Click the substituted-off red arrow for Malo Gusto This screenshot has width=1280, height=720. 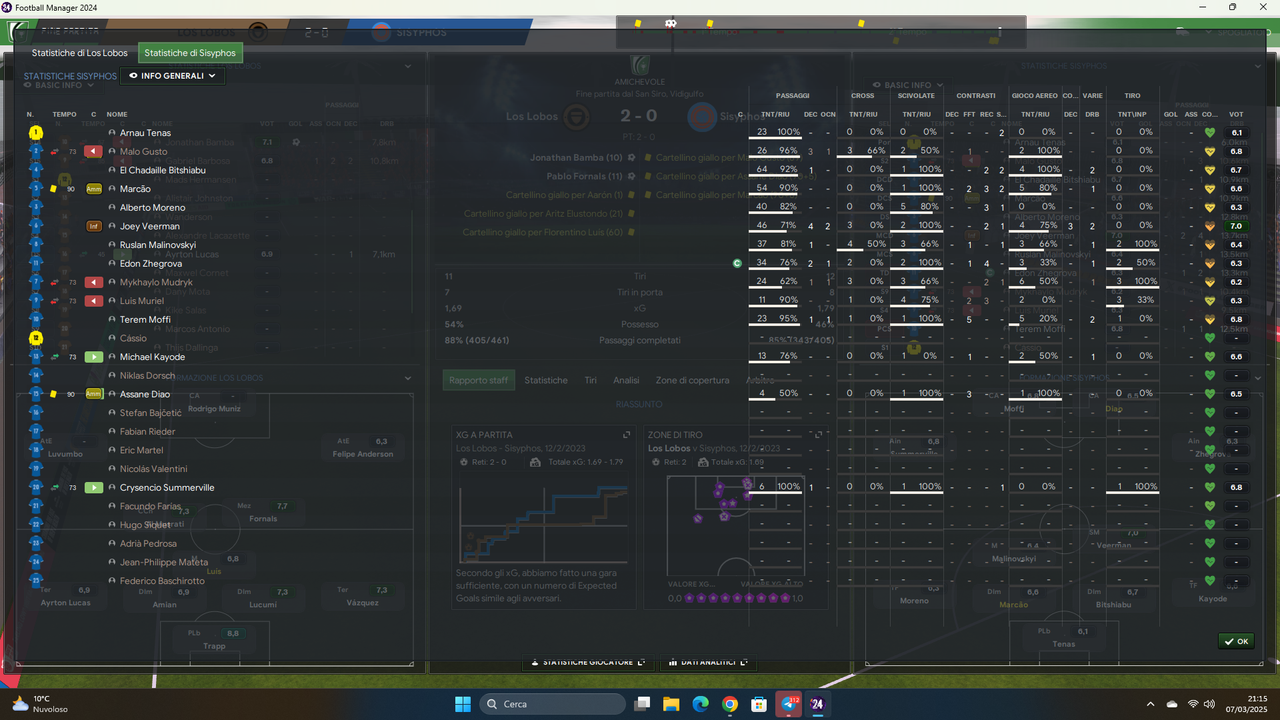93,151
